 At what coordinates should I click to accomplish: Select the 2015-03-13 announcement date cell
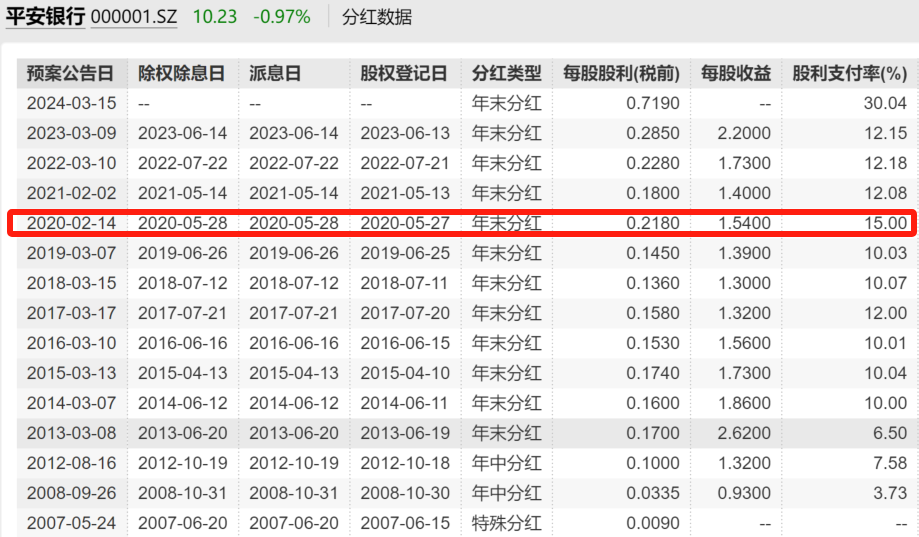pos(72,373)
